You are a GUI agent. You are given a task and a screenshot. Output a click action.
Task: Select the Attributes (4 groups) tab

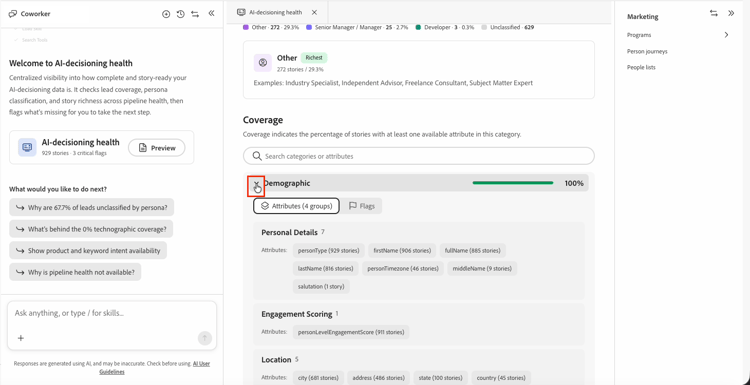point(296,206)
